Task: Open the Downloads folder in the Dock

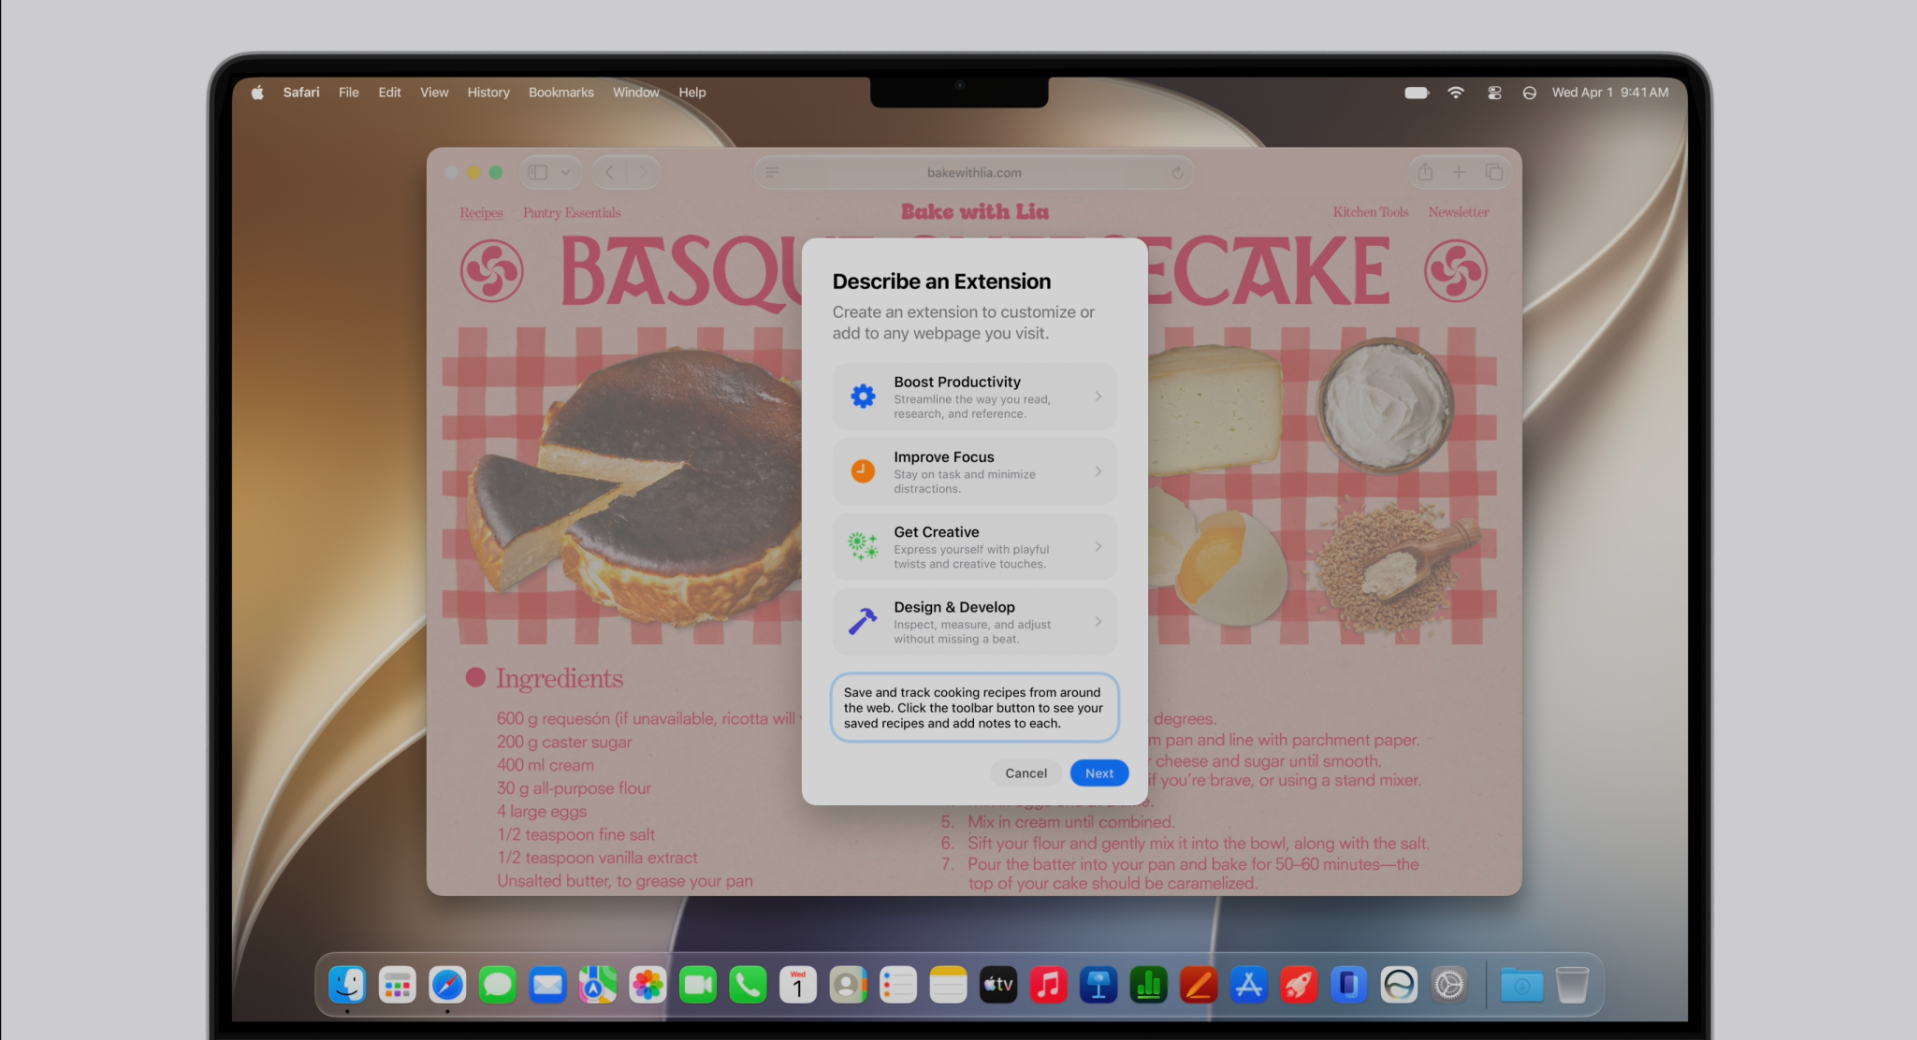Action: pyautogui.click(x=1521, y=986)
